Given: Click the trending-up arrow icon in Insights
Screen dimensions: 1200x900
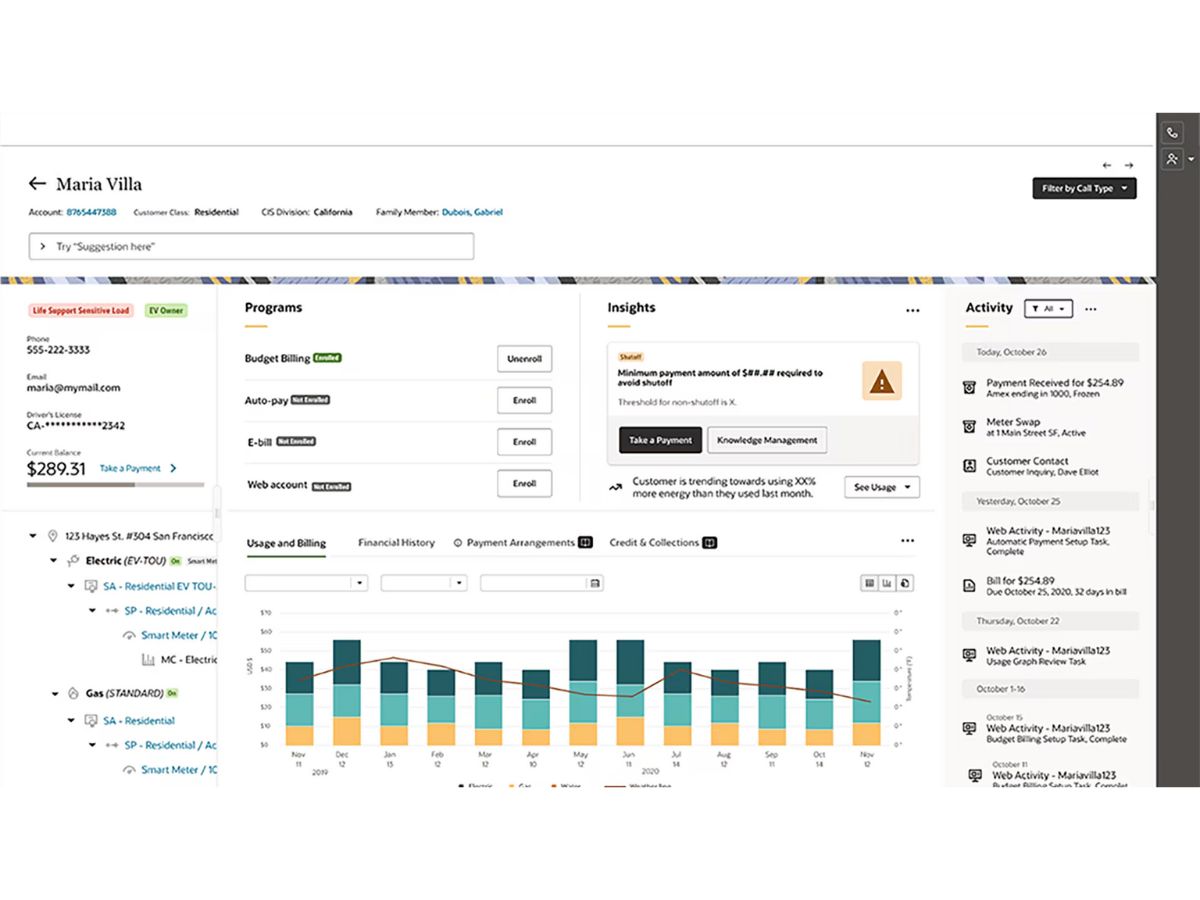Looking at the screenshot, I should point(615,488).
